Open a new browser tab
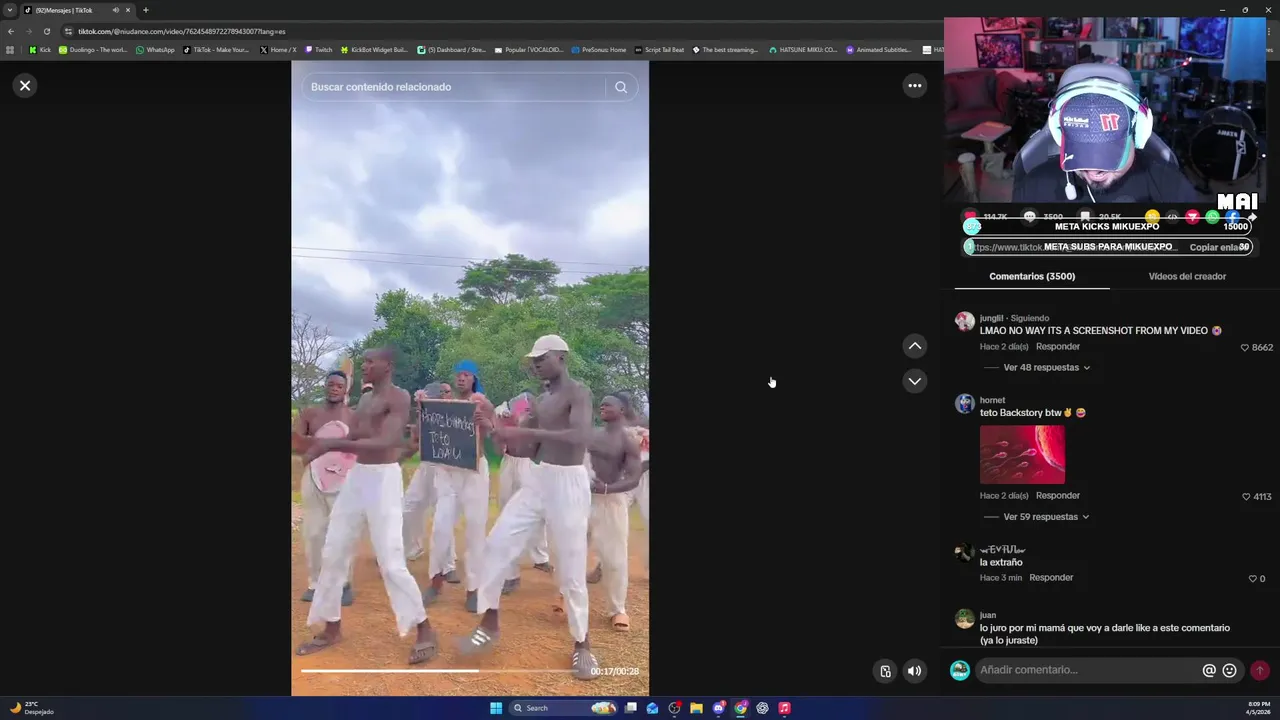Viewport: 1280px width, 720px height. pos(145,10)
